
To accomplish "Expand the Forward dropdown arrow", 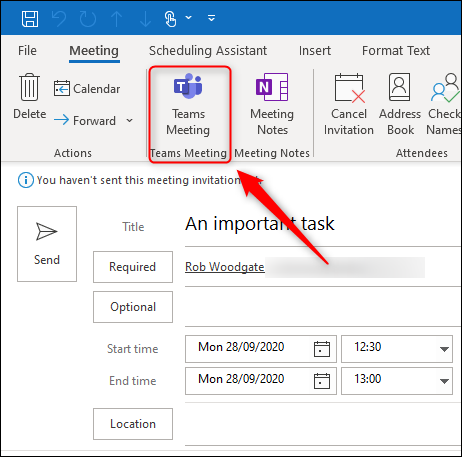I will pyautogui.click(x=130, y=120).
